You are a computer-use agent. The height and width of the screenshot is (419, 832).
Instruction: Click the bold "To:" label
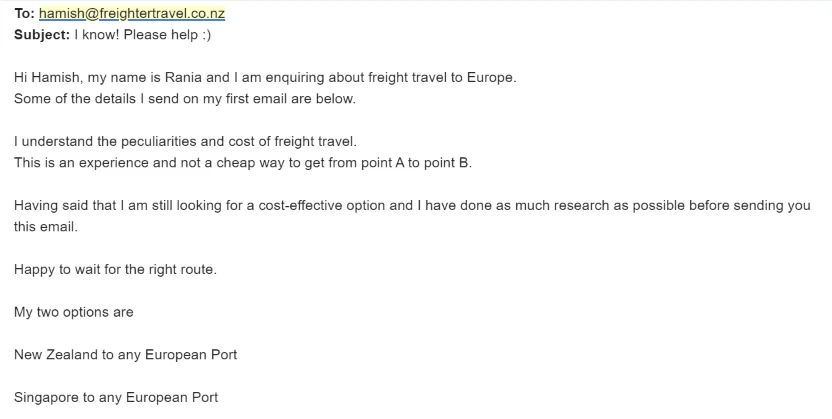[24, 14]
